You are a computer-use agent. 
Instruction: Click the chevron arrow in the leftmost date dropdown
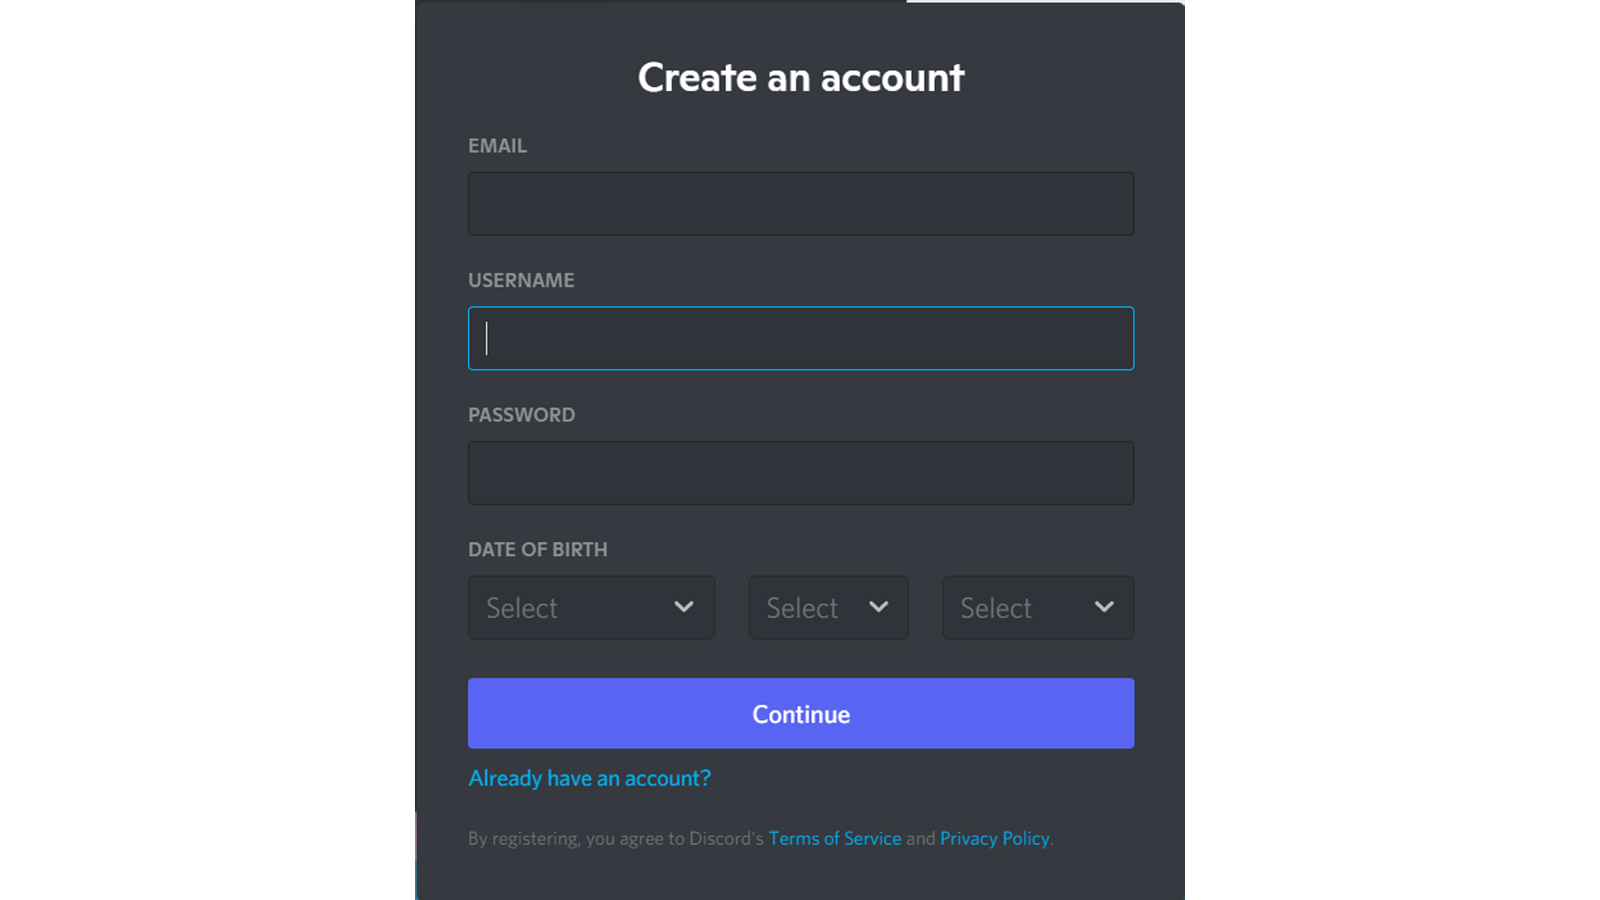[x=684, y=607]
